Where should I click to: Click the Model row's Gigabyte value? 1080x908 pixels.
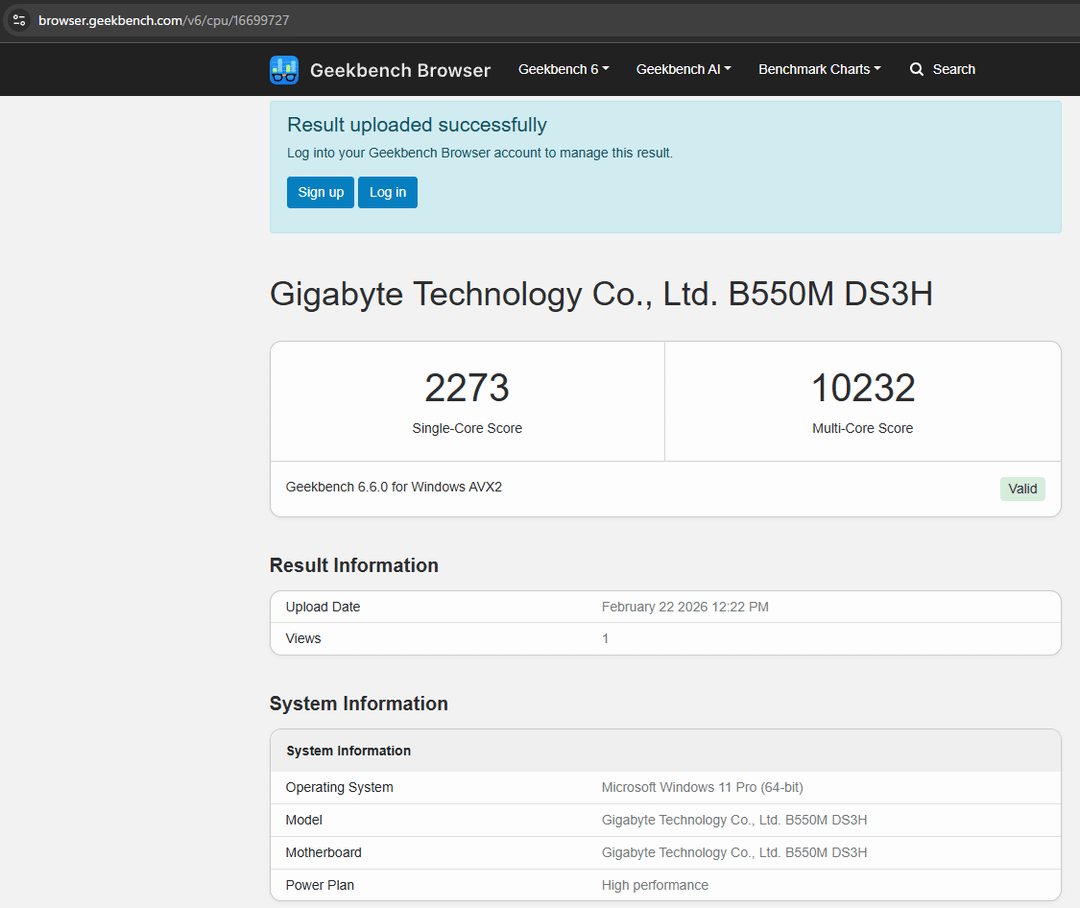[x=734, y=820]
